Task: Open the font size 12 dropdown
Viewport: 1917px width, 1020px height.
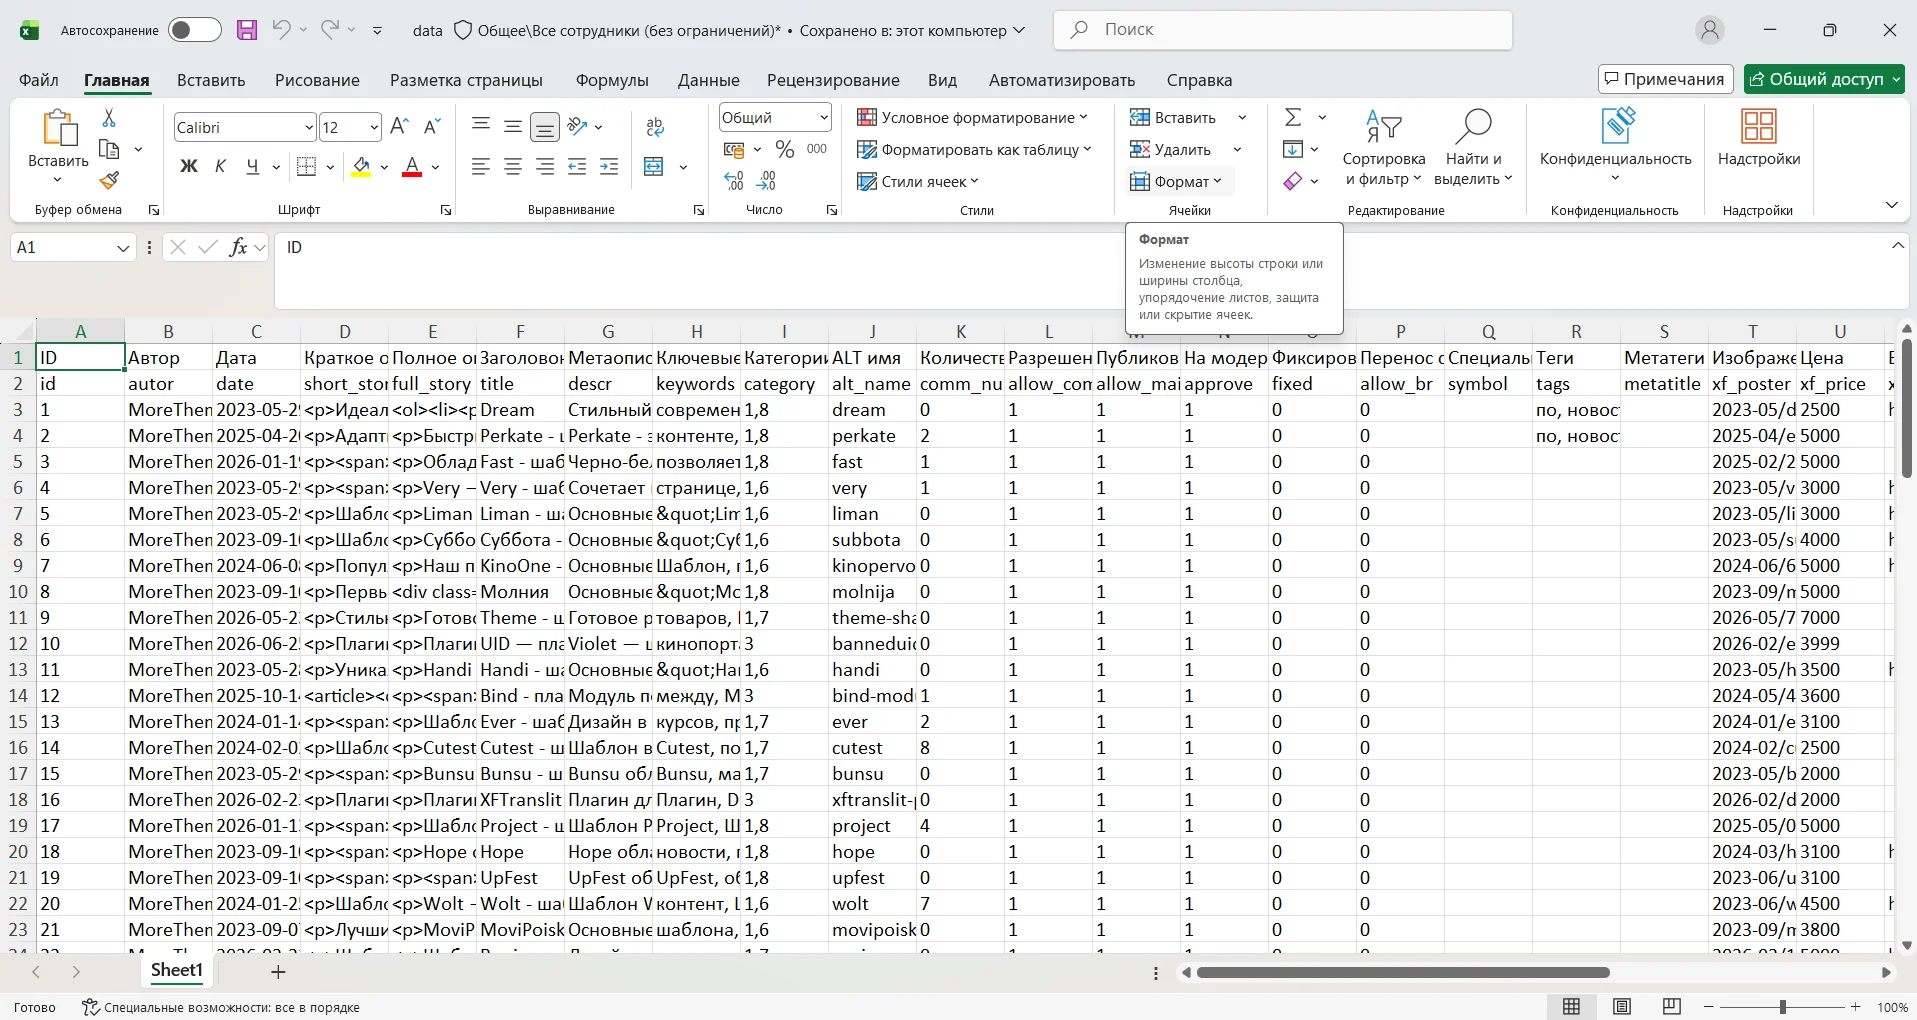Action: [x=373, y=127]
